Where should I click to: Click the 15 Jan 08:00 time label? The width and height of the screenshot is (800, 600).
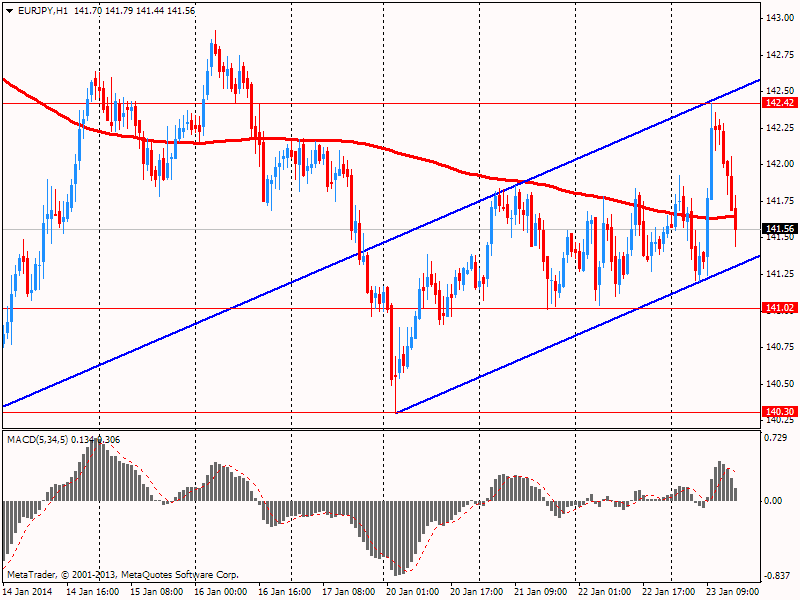point(157,591)
